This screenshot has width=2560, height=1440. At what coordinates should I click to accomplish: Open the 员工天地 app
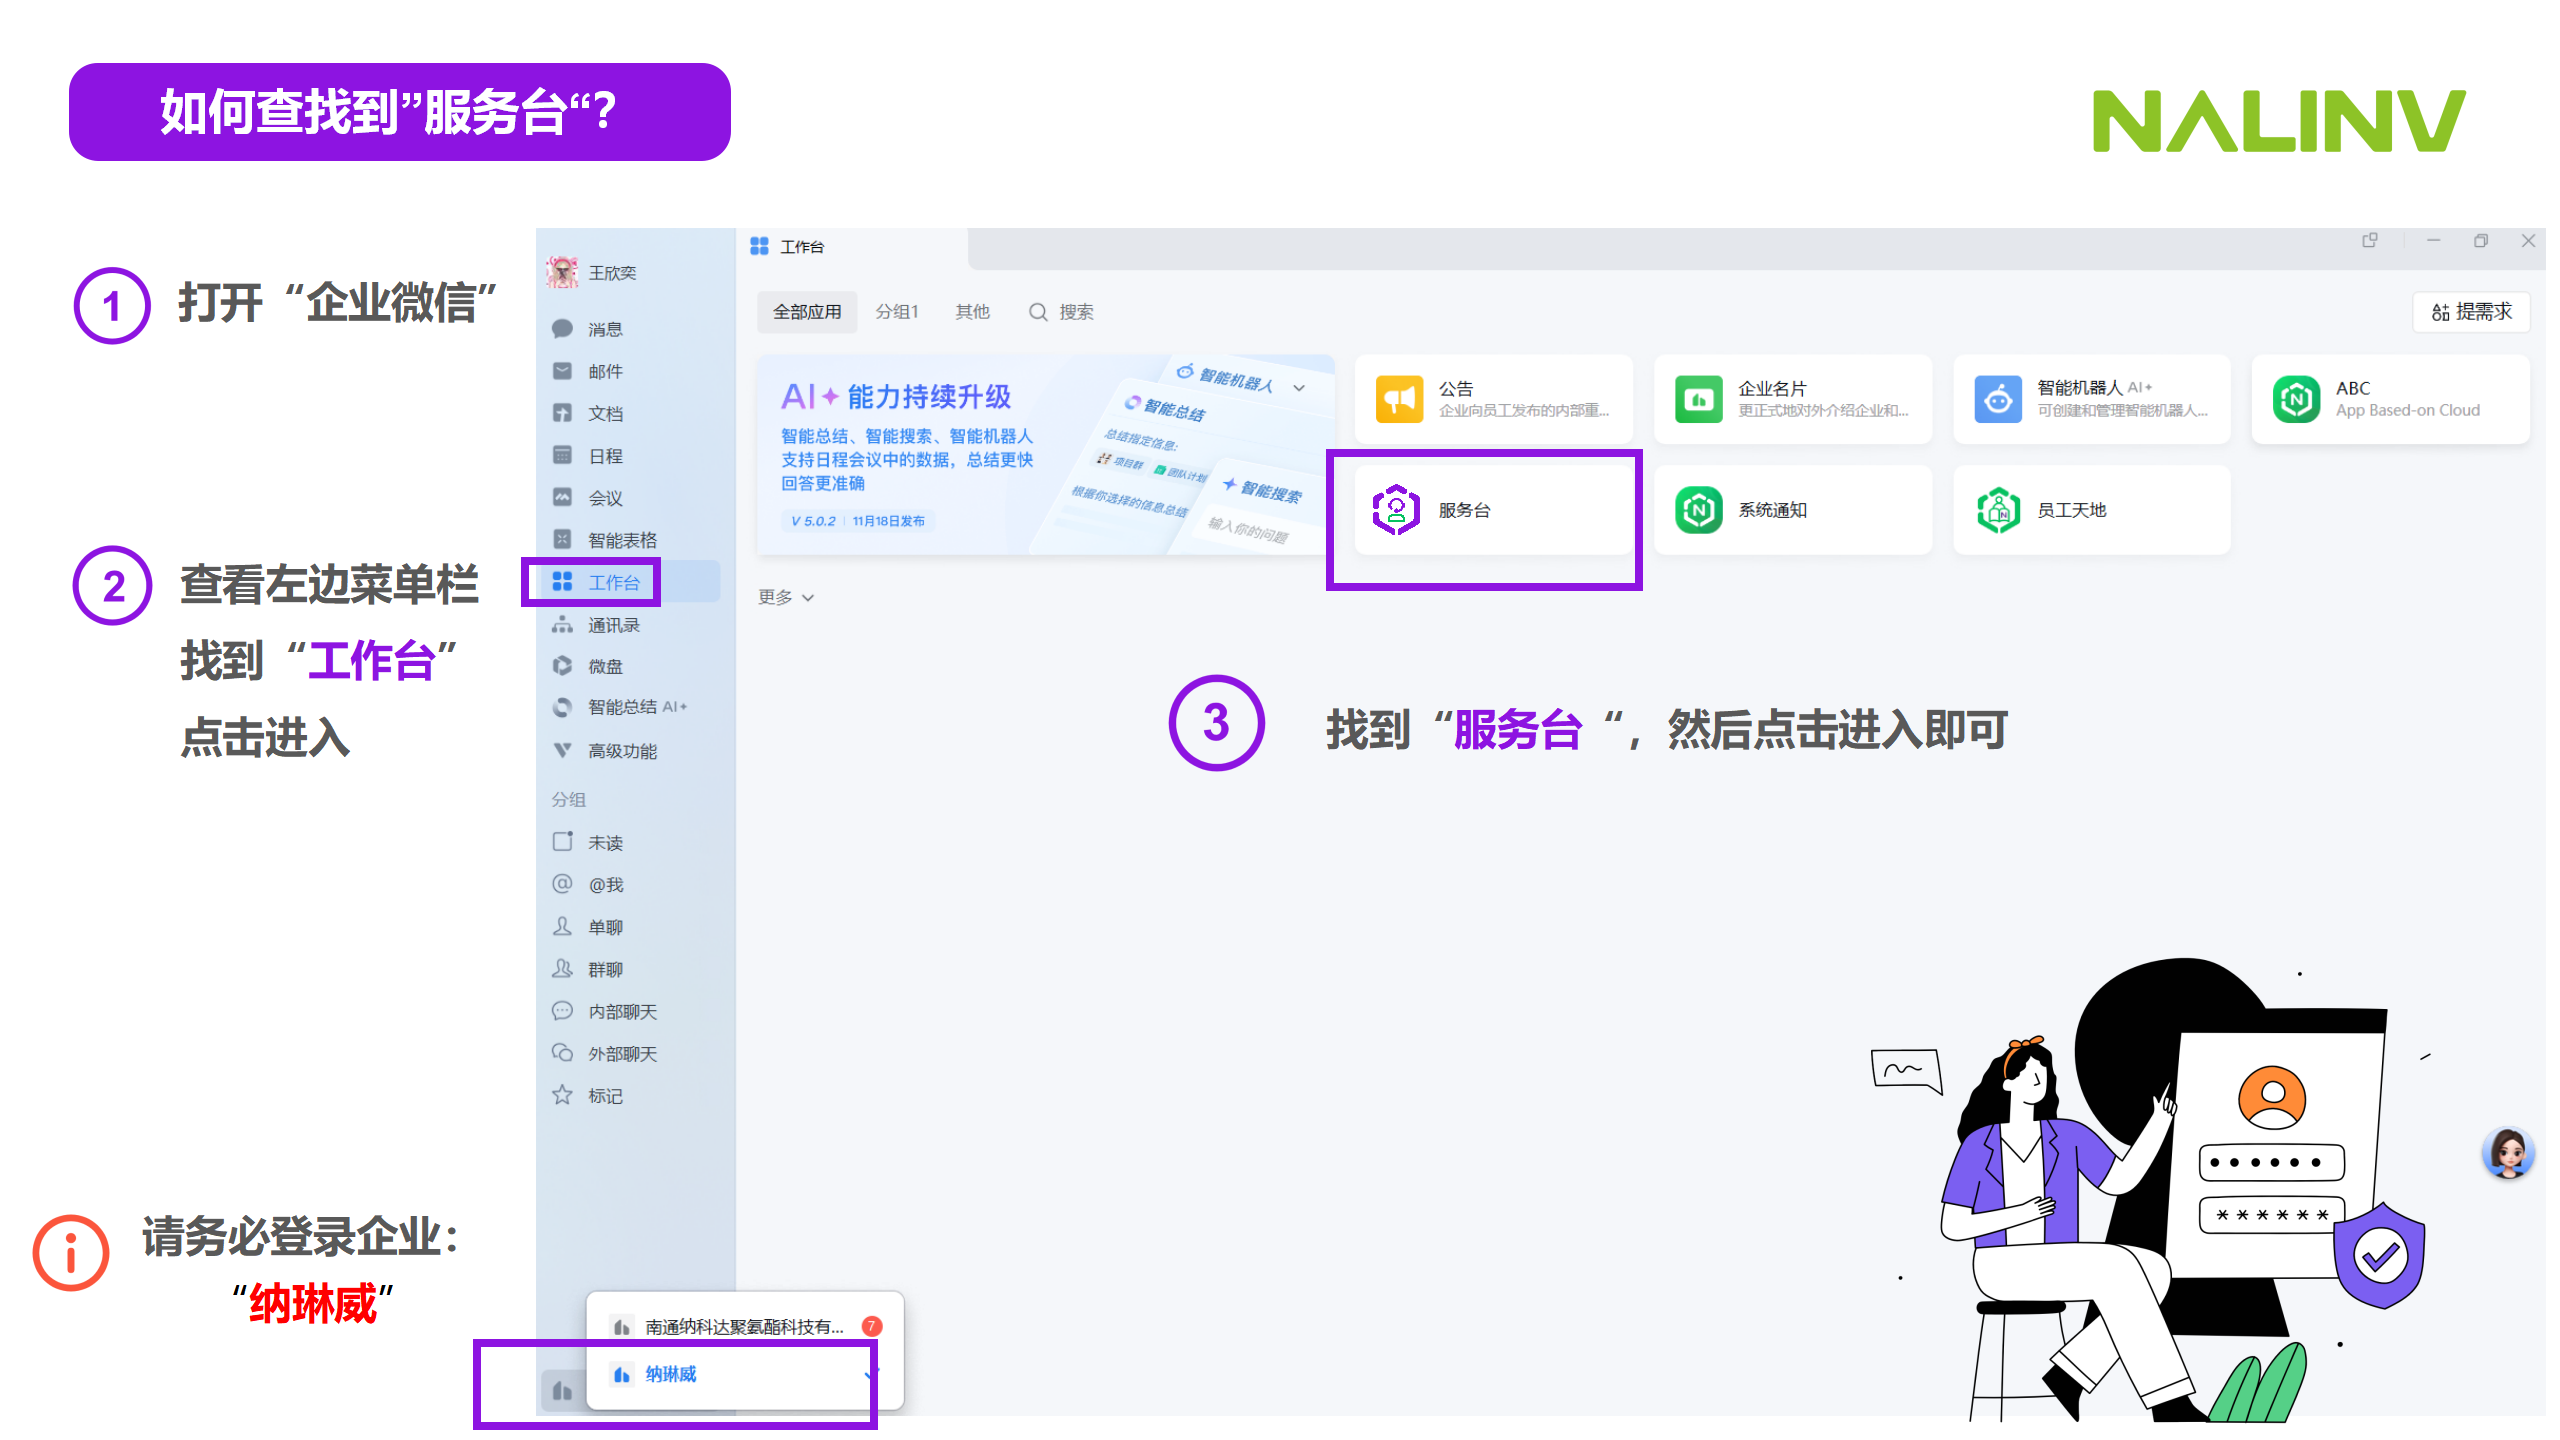(x=2091, y=510)
